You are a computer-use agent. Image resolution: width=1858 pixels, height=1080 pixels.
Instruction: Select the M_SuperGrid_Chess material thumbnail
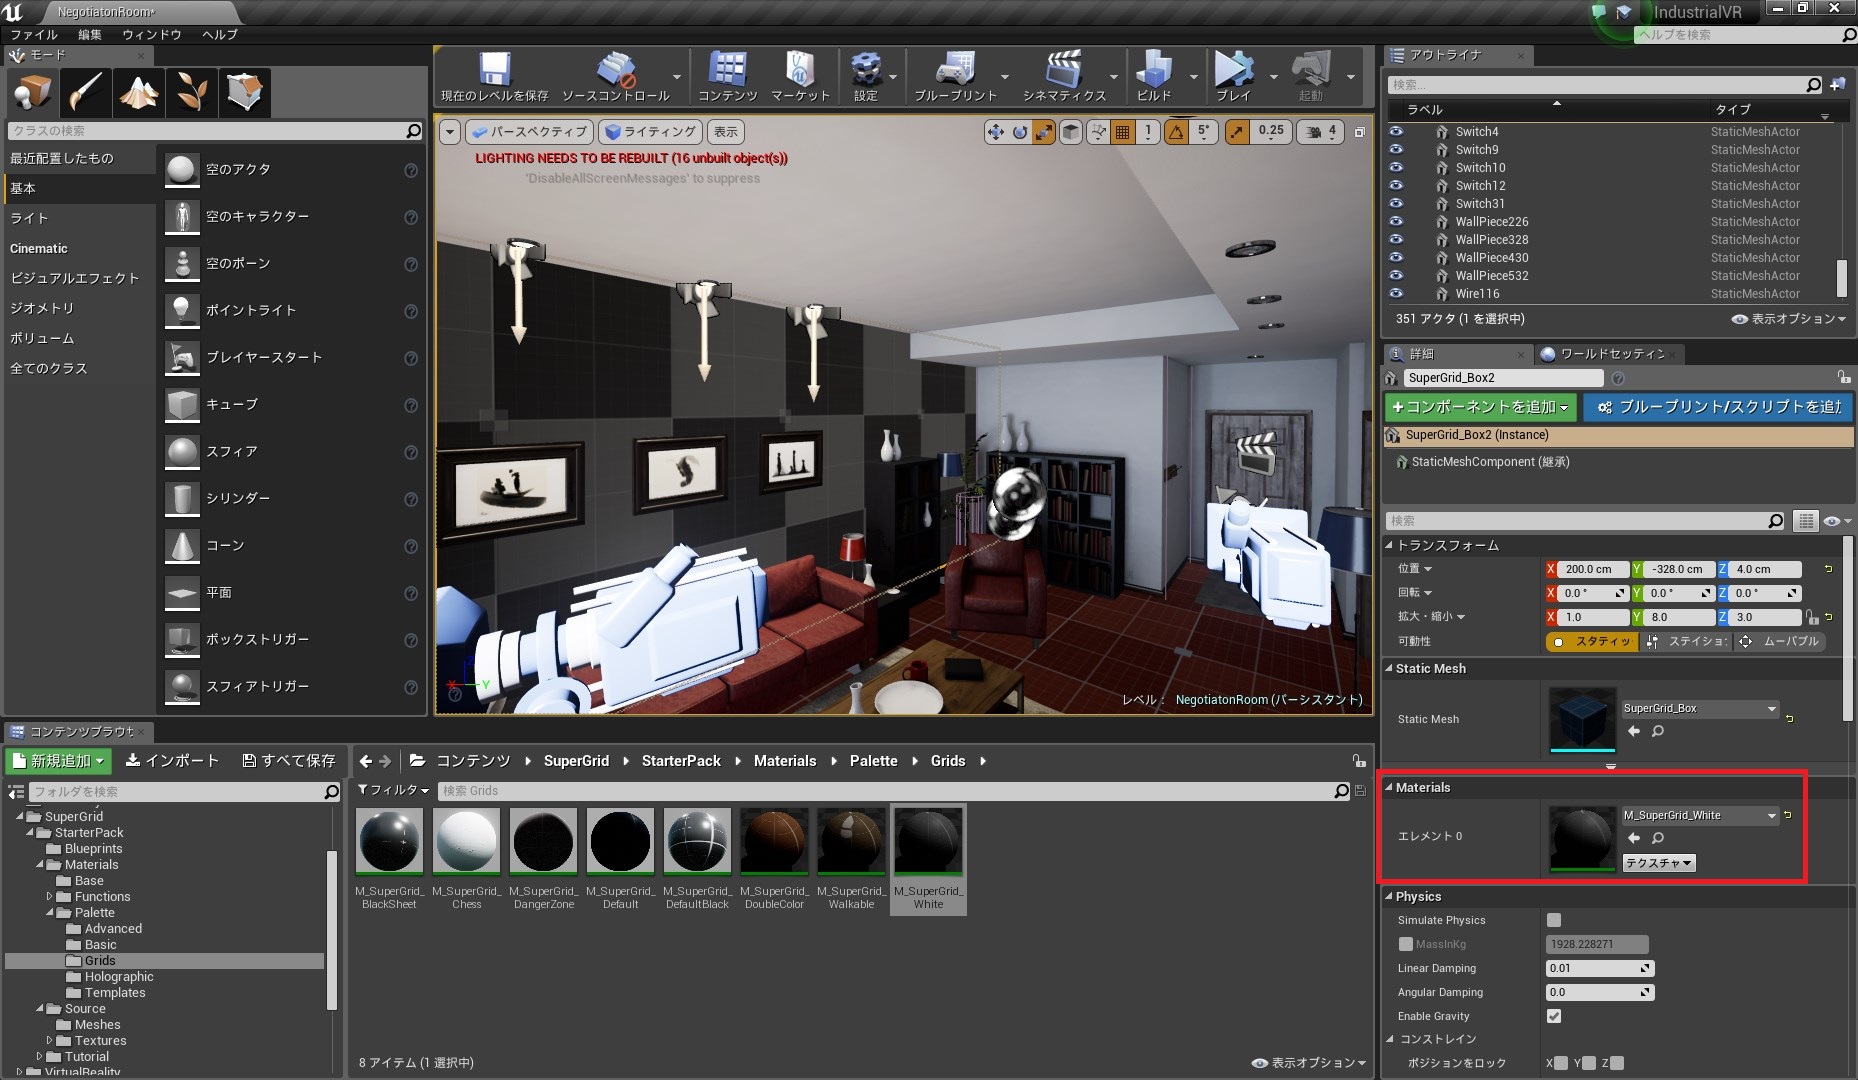tap(467, 841)
